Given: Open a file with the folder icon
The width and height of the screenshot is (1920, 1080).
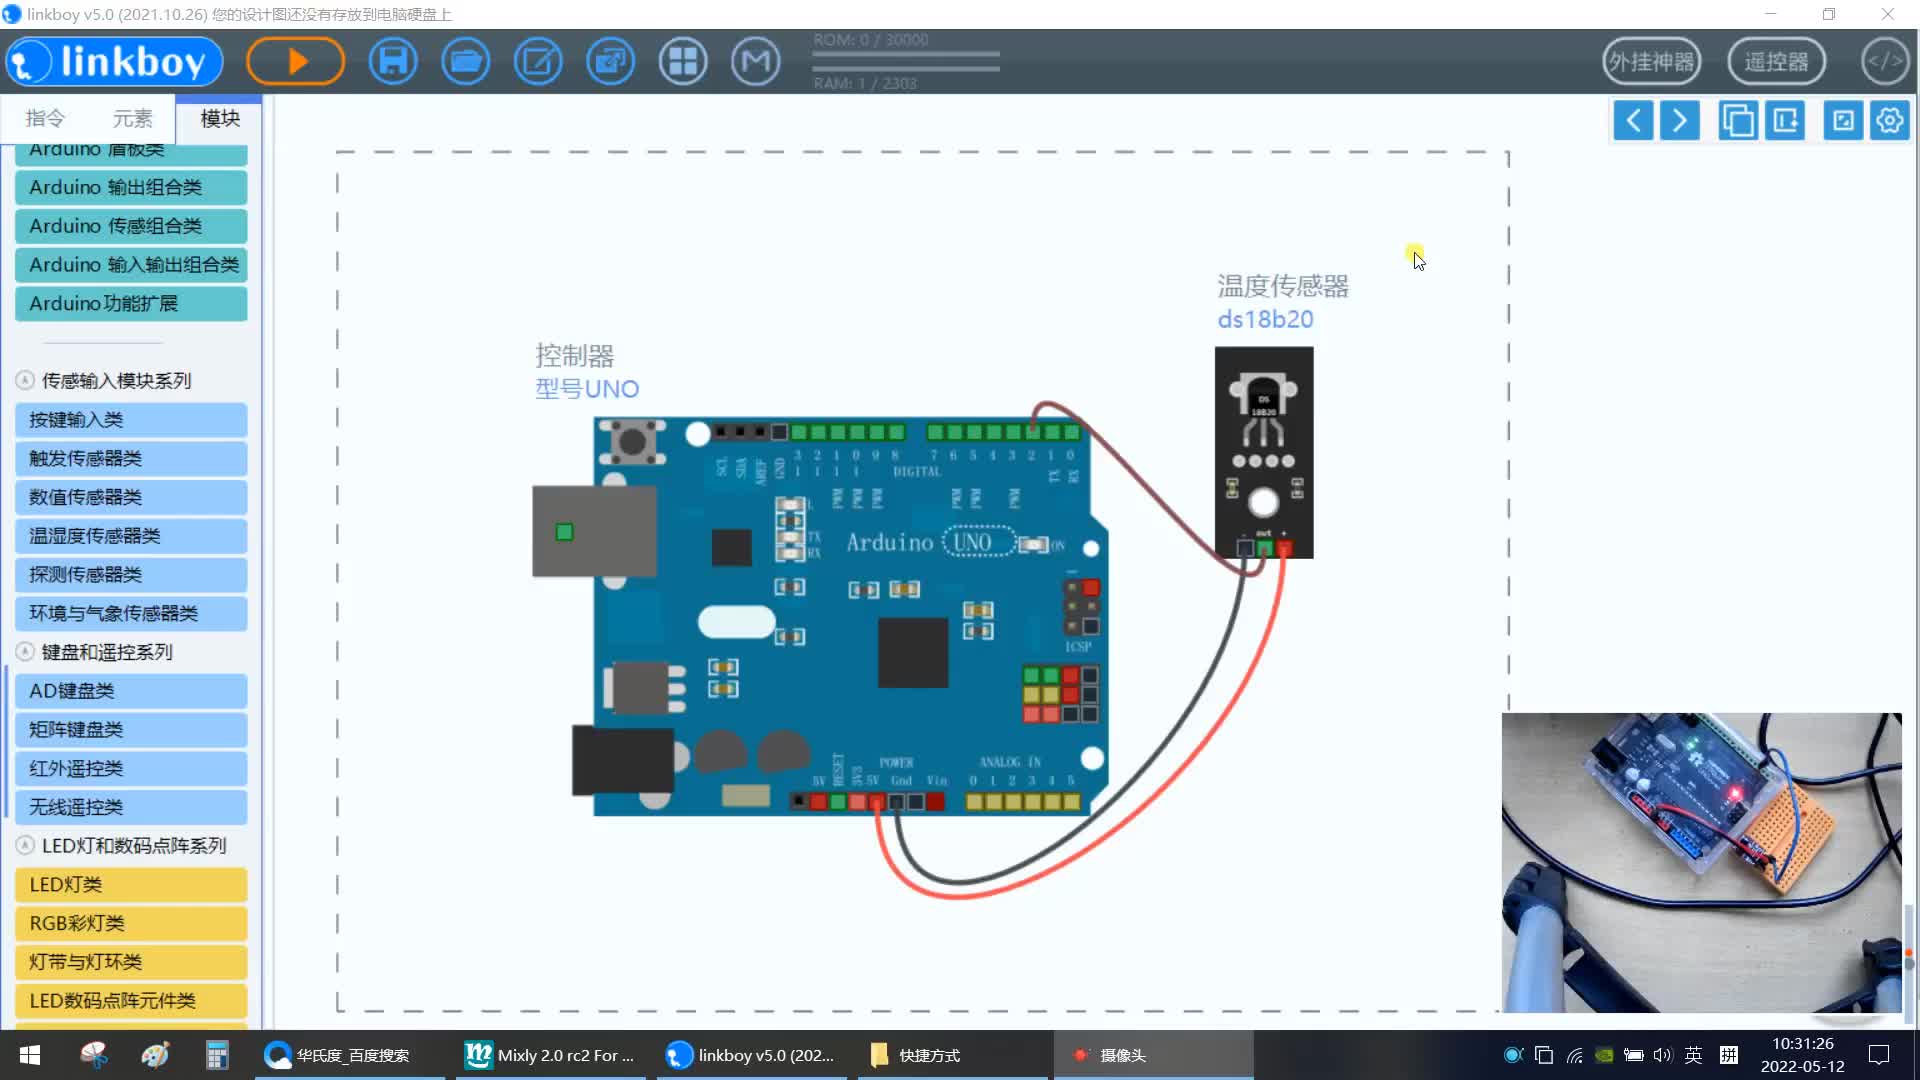Looking at the screenshot, I should pos(466,62).
